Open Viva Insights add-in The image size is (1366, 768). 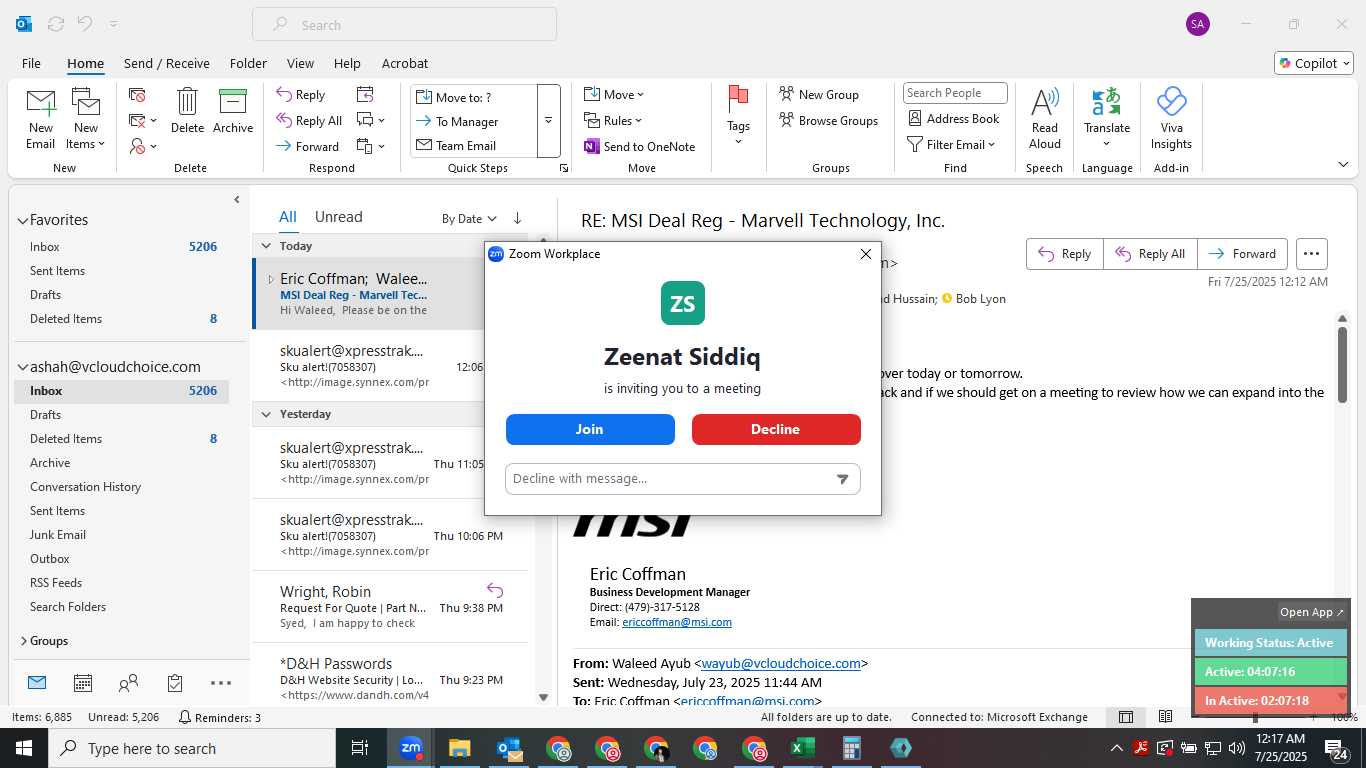point(1171,119)
